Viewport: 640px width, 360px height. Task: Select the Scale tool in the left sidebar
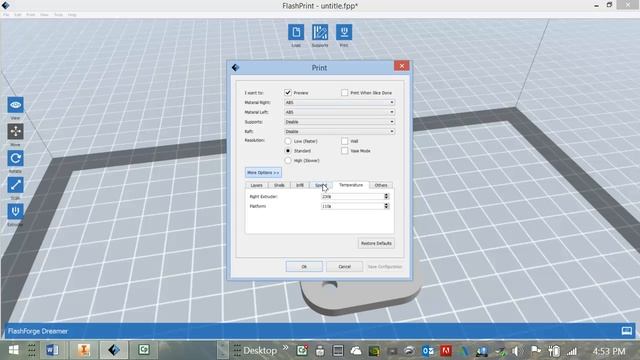click(16, 185)
